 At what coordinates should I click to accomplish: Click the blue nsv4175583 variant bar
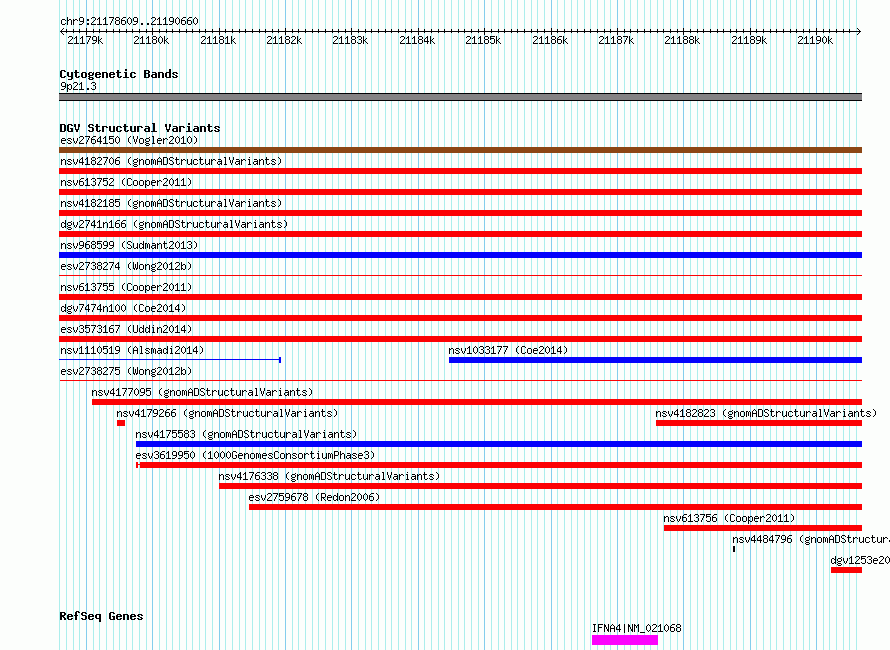click(x=499, y=444)
